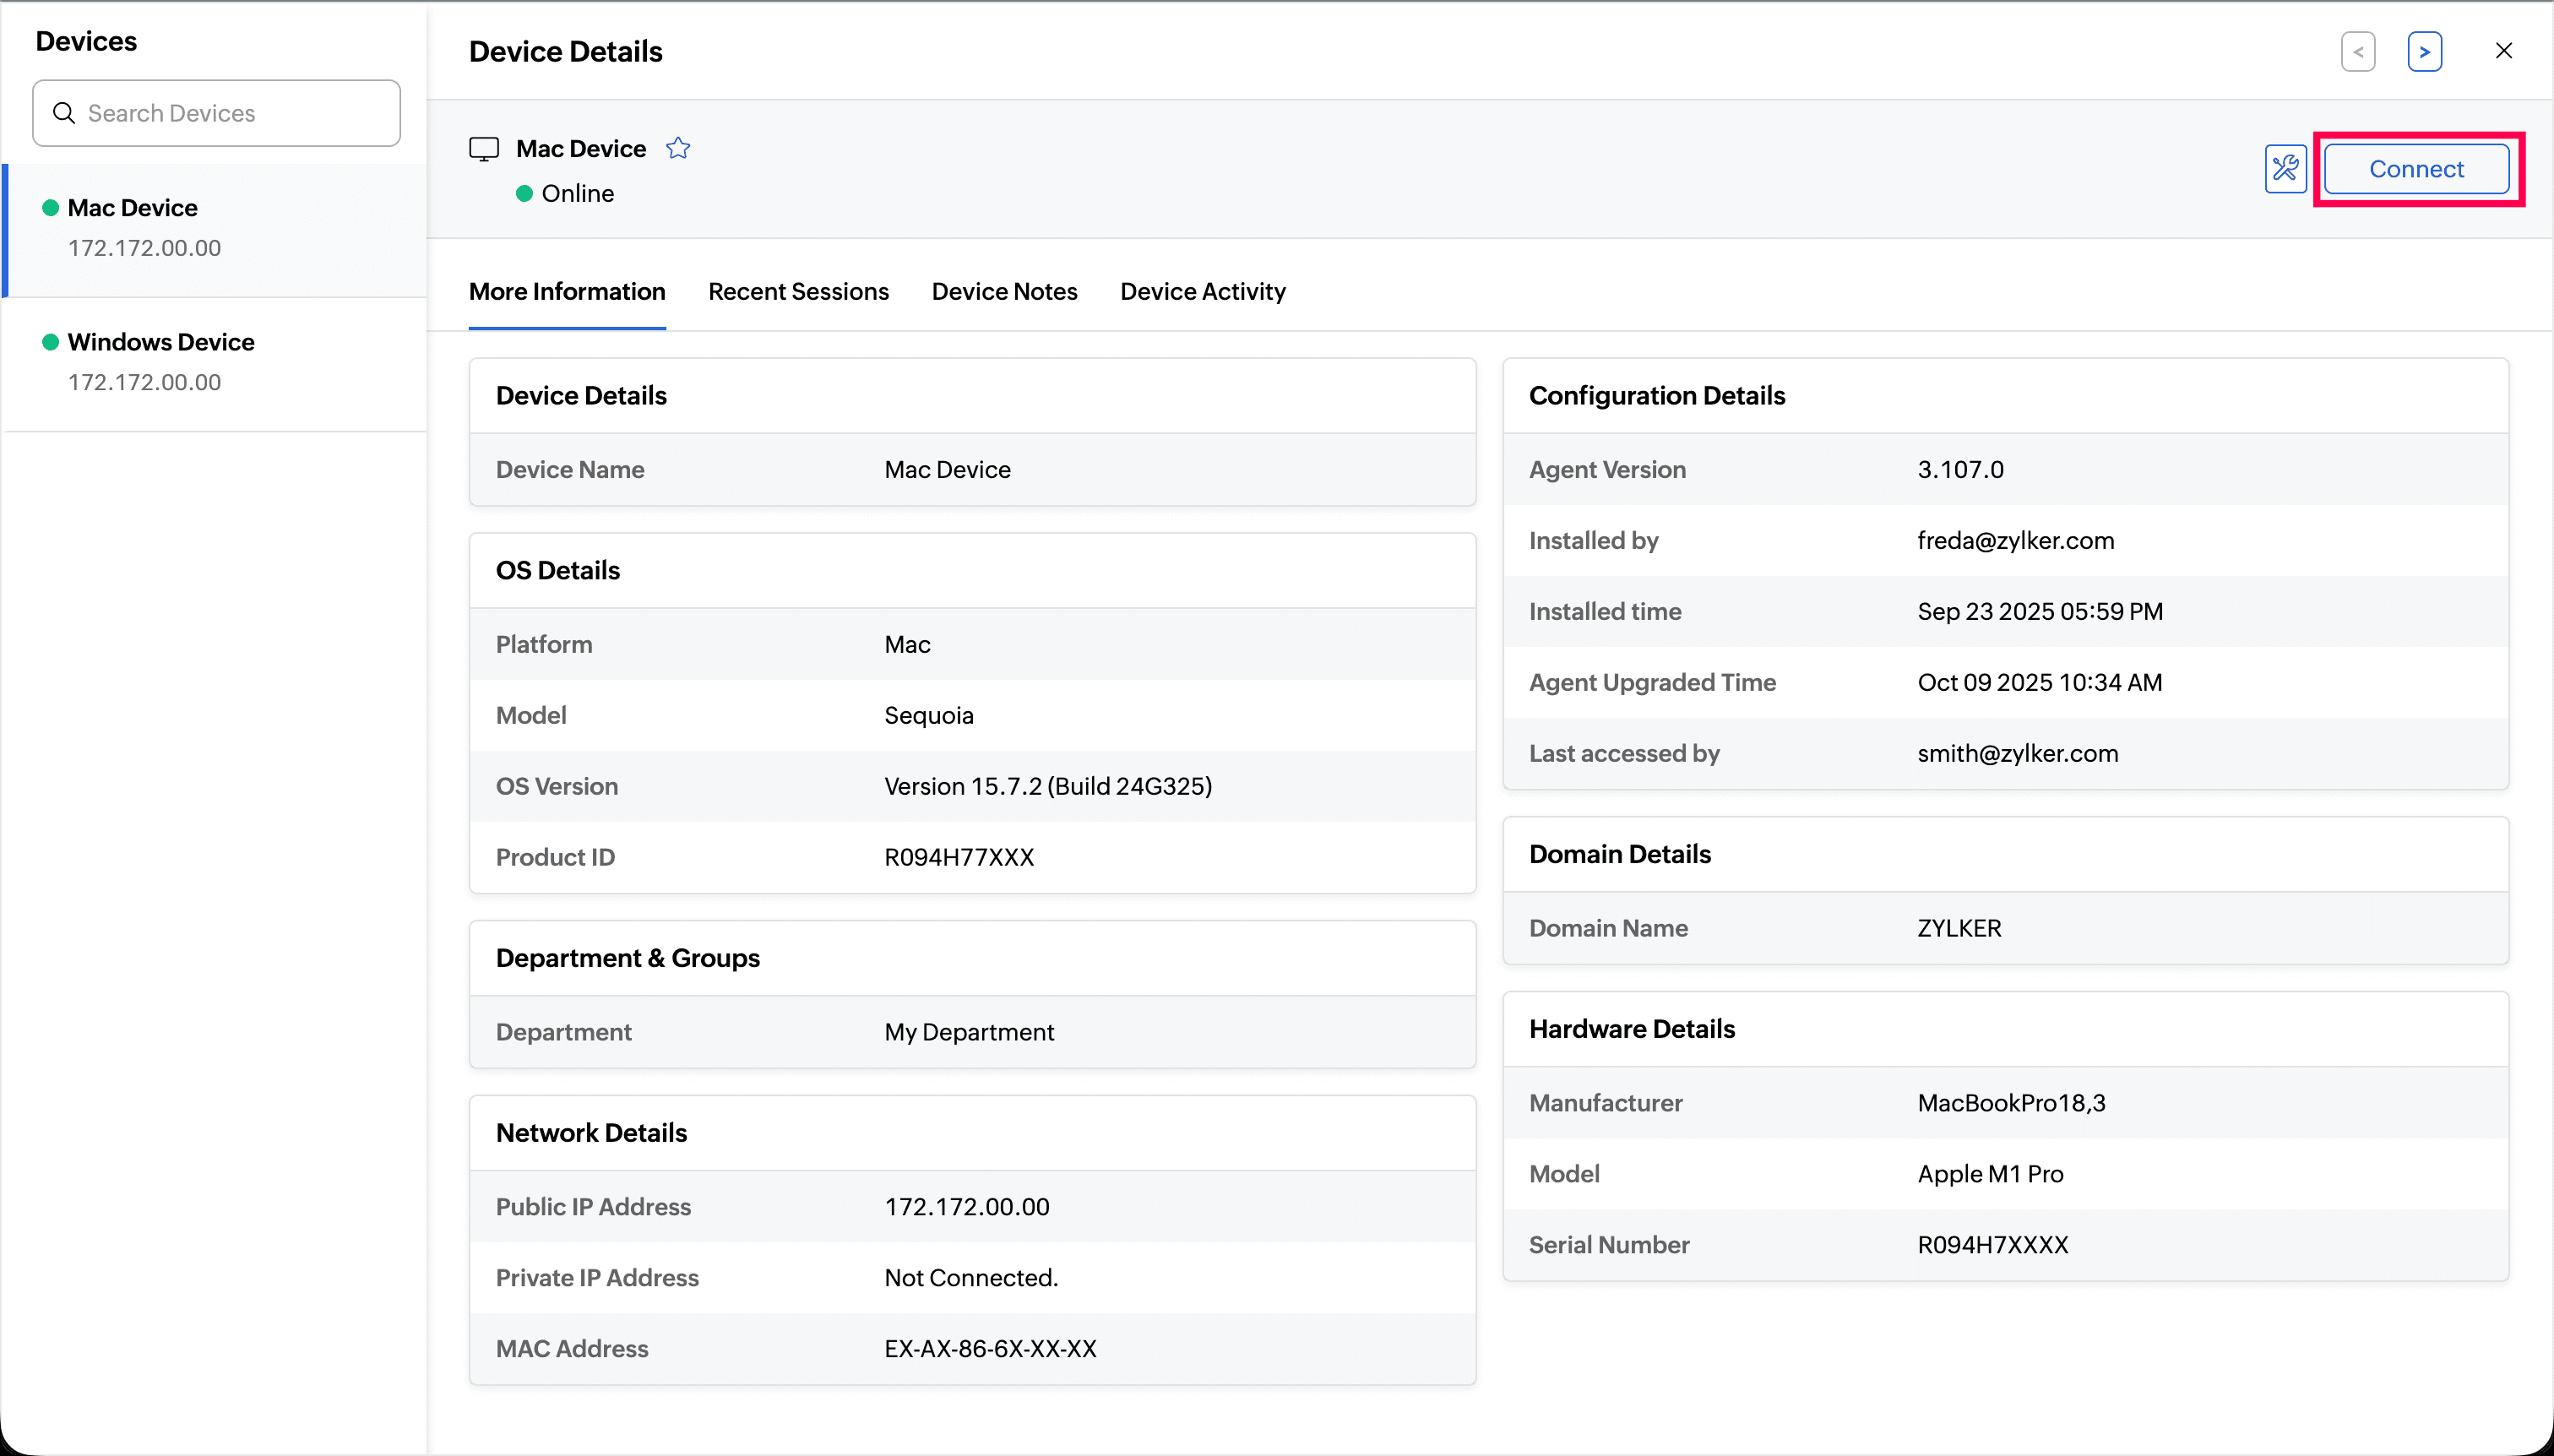Switch to the Recent Sessions tab

pyautogui.click(x=798, y=291)
